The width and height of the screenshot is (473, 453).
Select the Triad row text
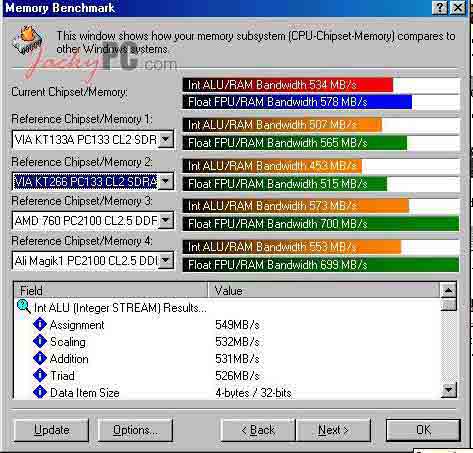click(x=62, y=376)
